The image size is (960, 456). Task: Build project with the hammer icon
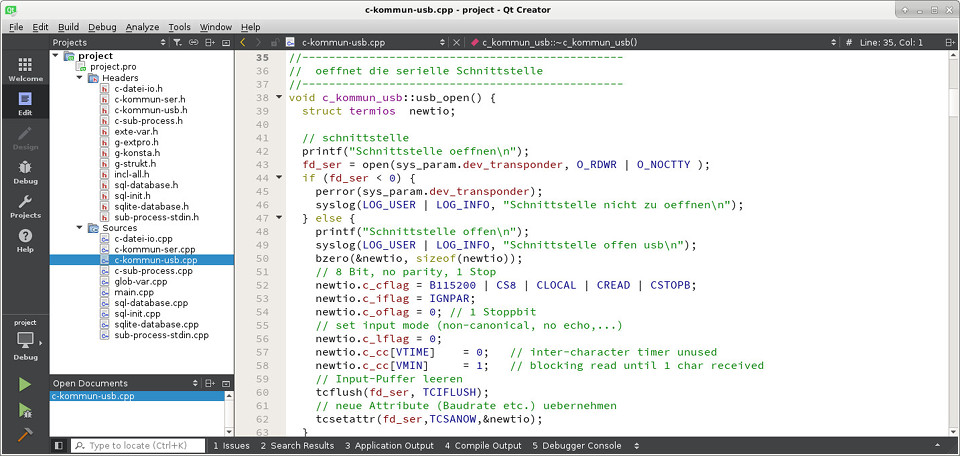pyautogui.click(x=25, y=435)
